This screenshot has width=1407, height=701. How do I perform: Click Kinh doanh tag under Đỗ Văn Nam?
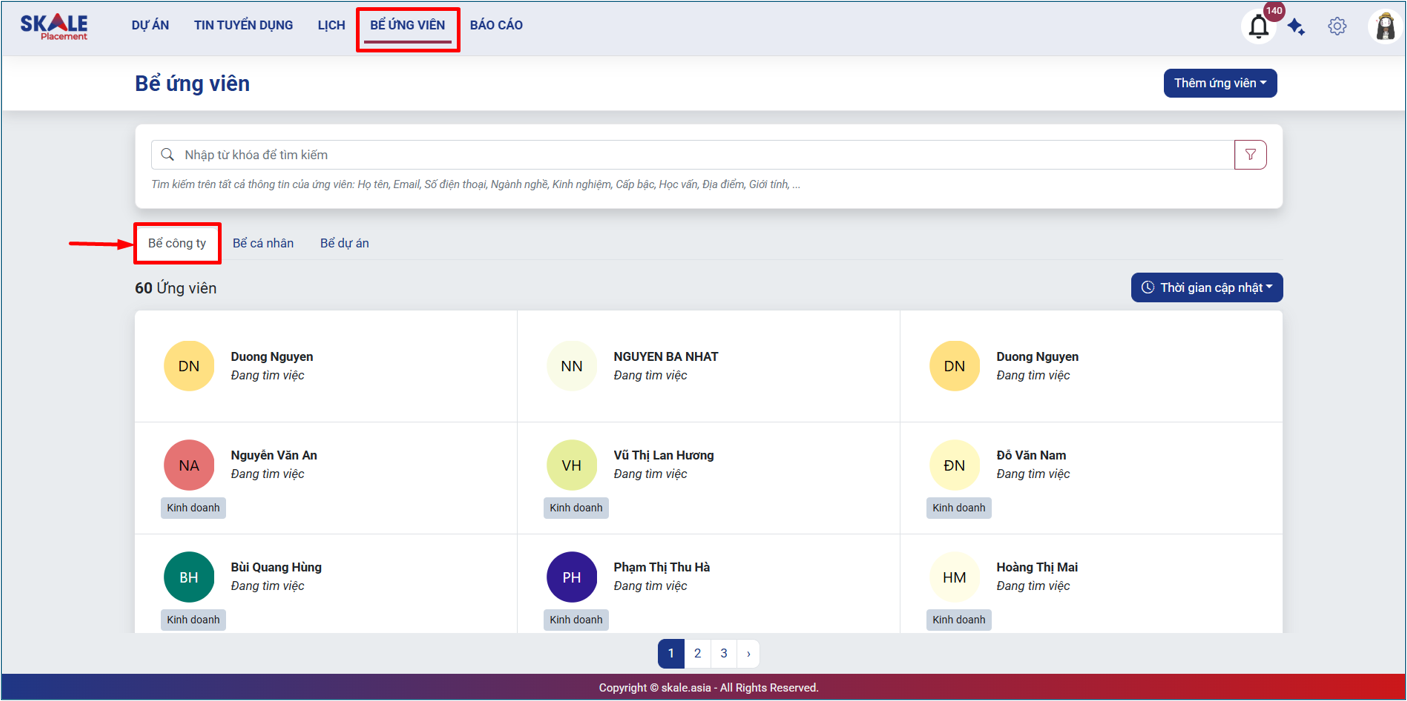pyautogui.click(x=958, y=508)
